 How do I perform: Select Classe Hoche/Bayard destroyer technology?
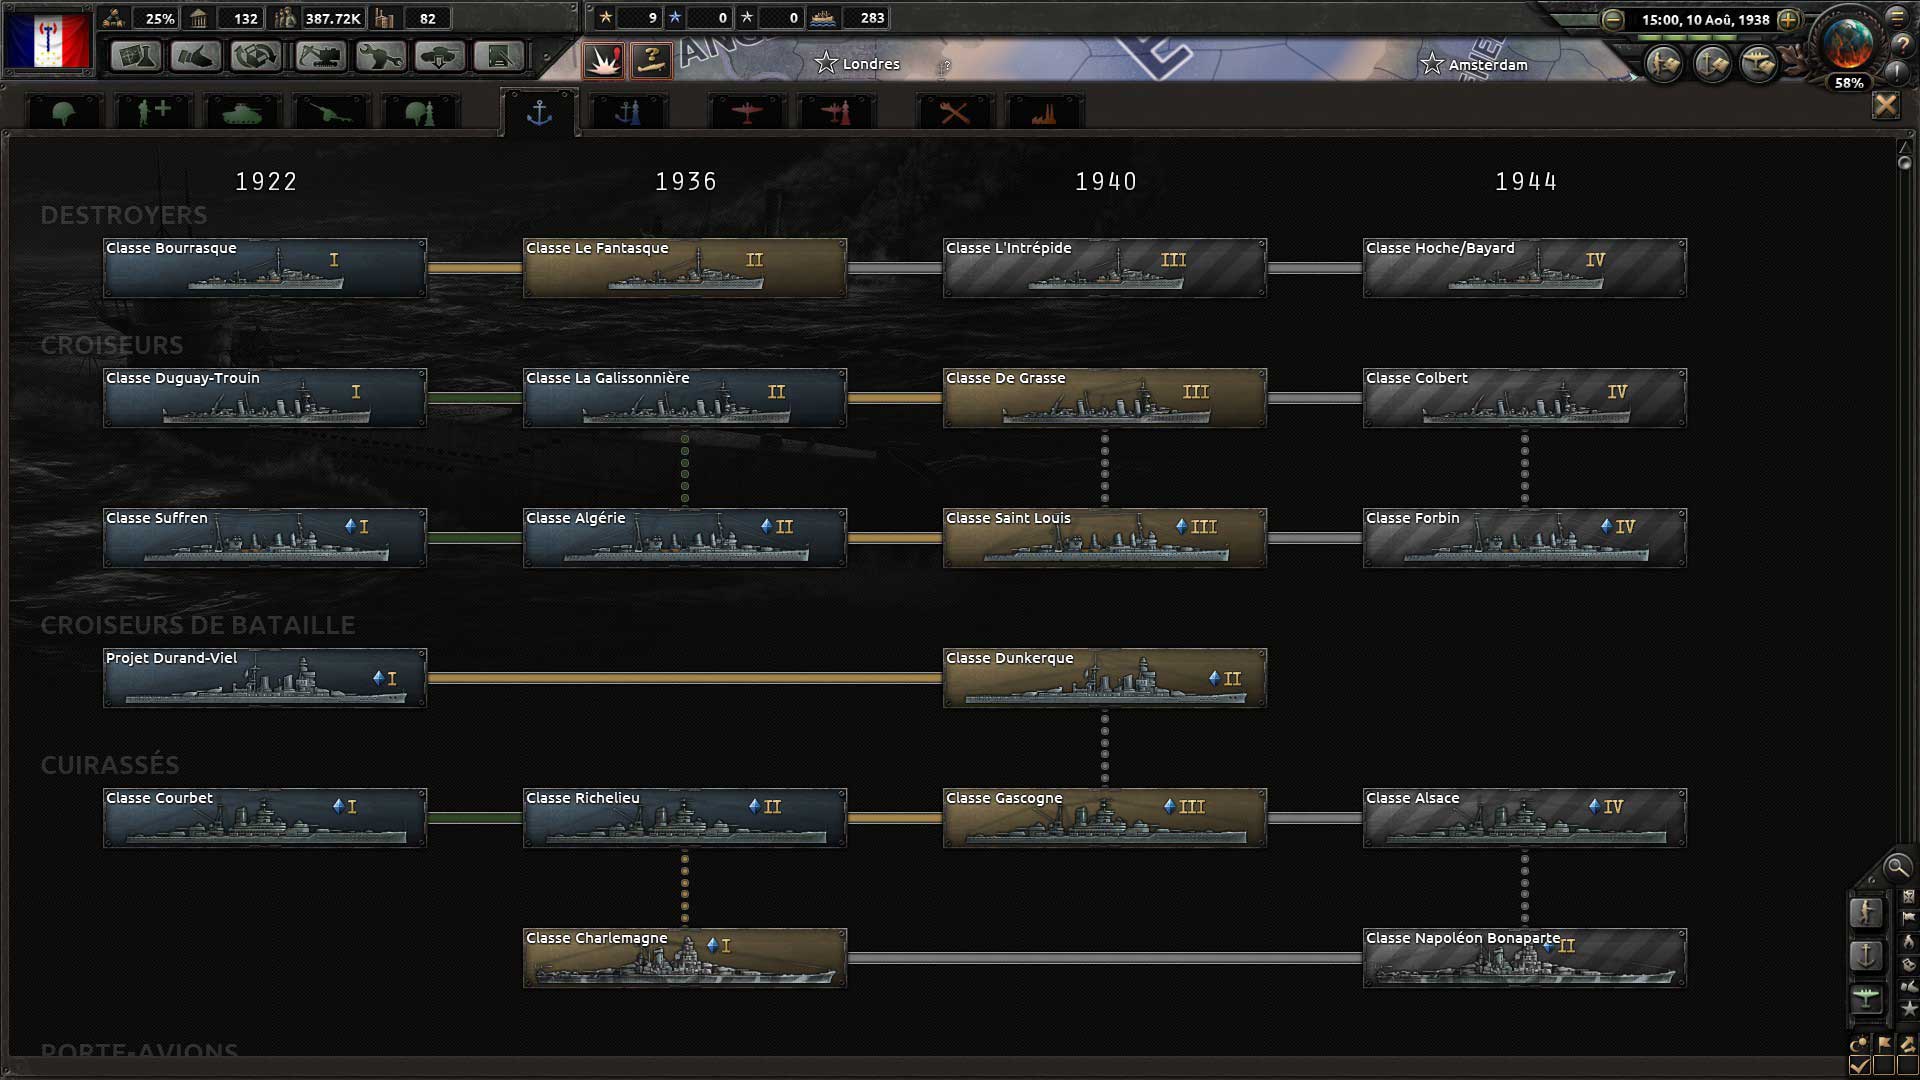1525,267
